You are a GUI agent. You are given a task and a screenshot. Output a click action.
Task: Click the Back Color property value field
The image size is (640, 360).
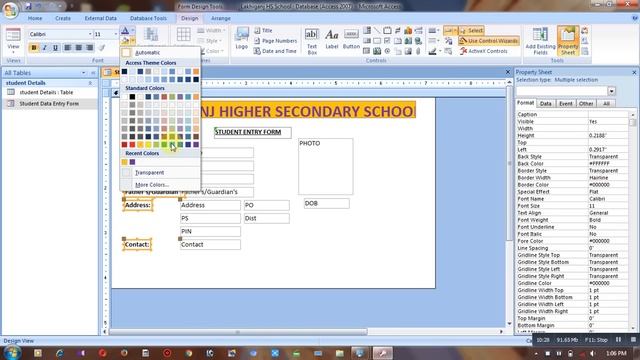(x=608, y=164)
